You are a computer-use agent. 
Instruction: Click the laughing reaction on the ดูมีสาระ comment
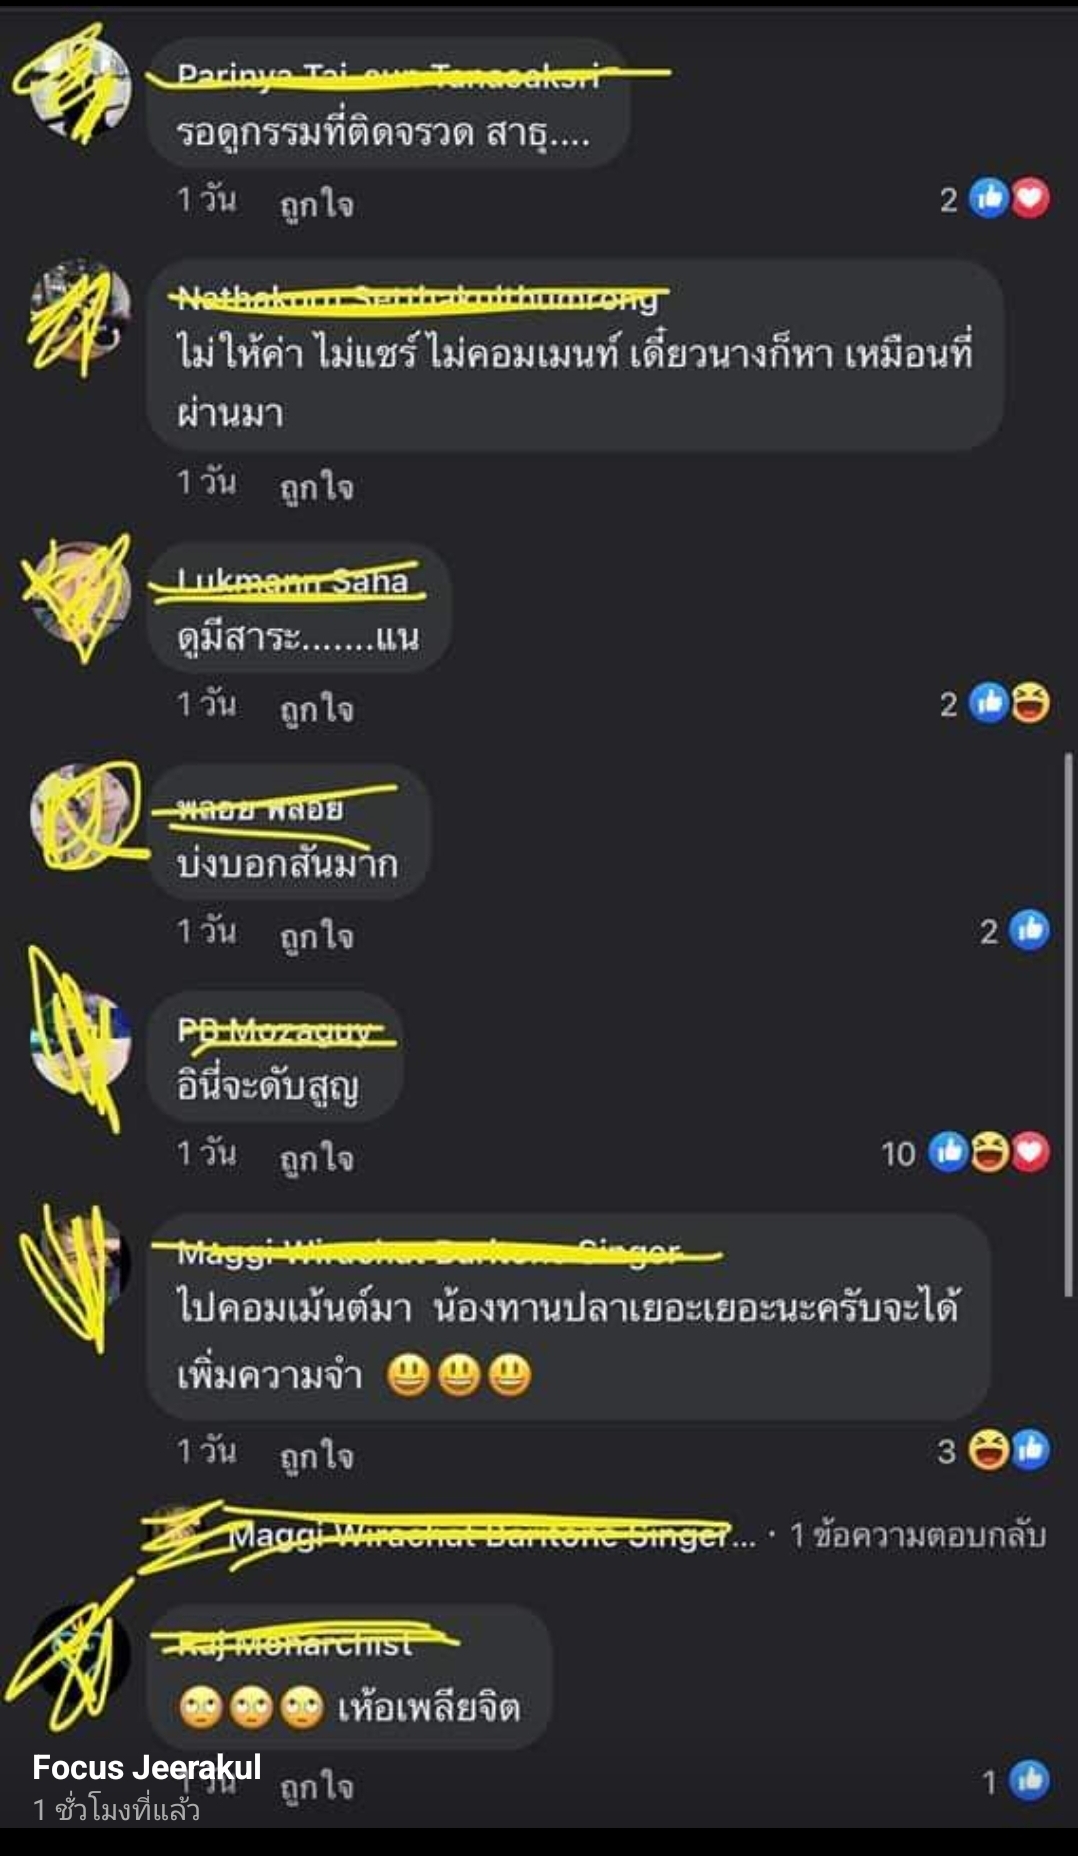tap(1031, 703)
